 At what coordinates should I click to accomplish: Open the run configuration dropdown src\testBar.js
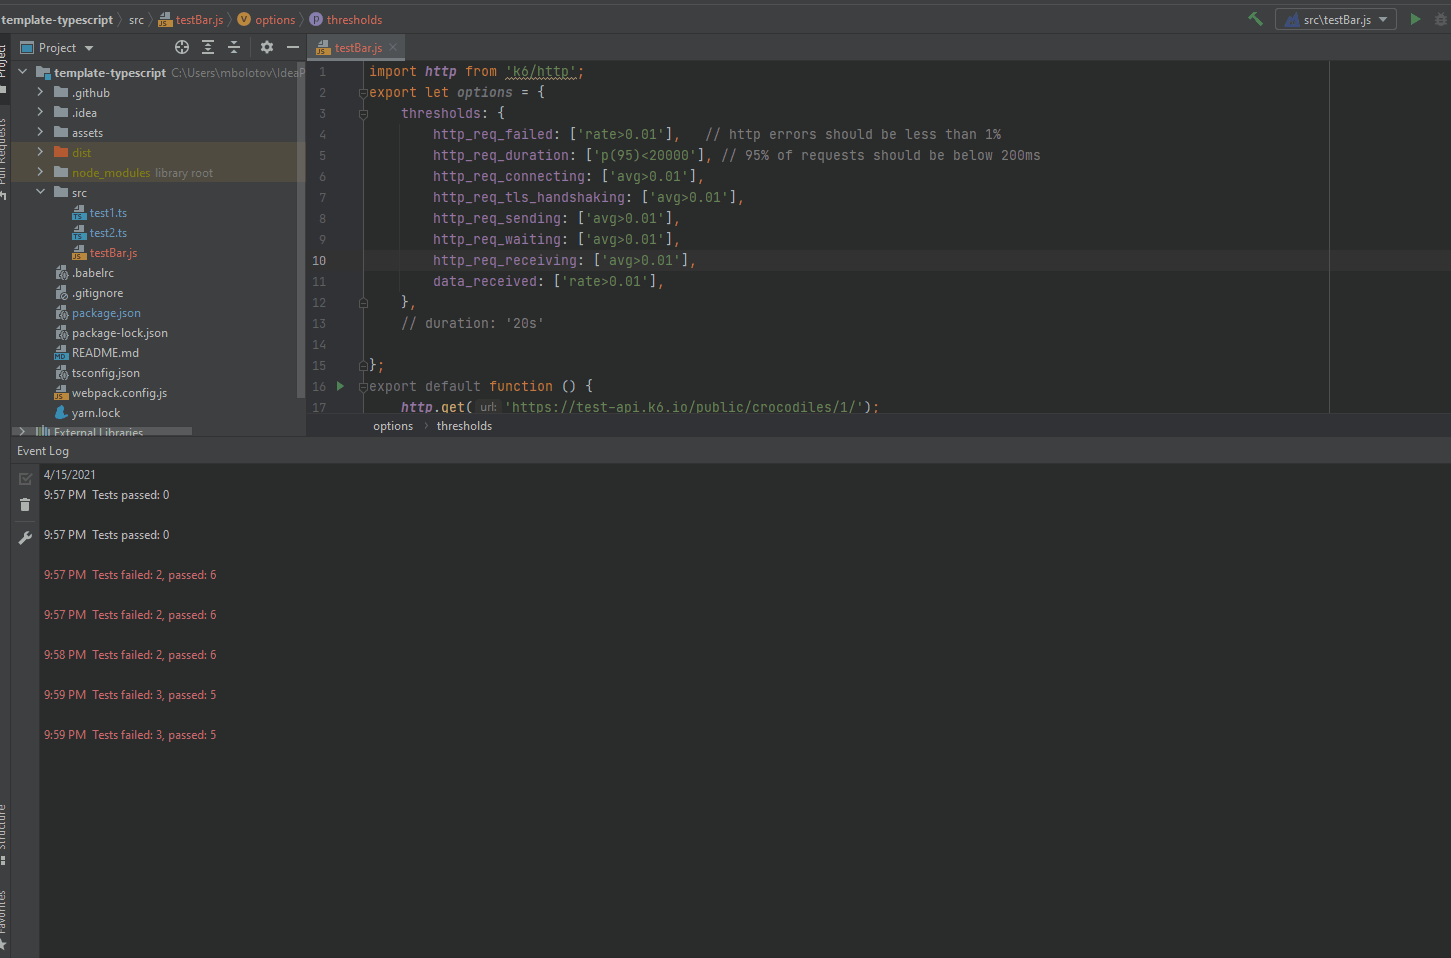coord(1335,18)
